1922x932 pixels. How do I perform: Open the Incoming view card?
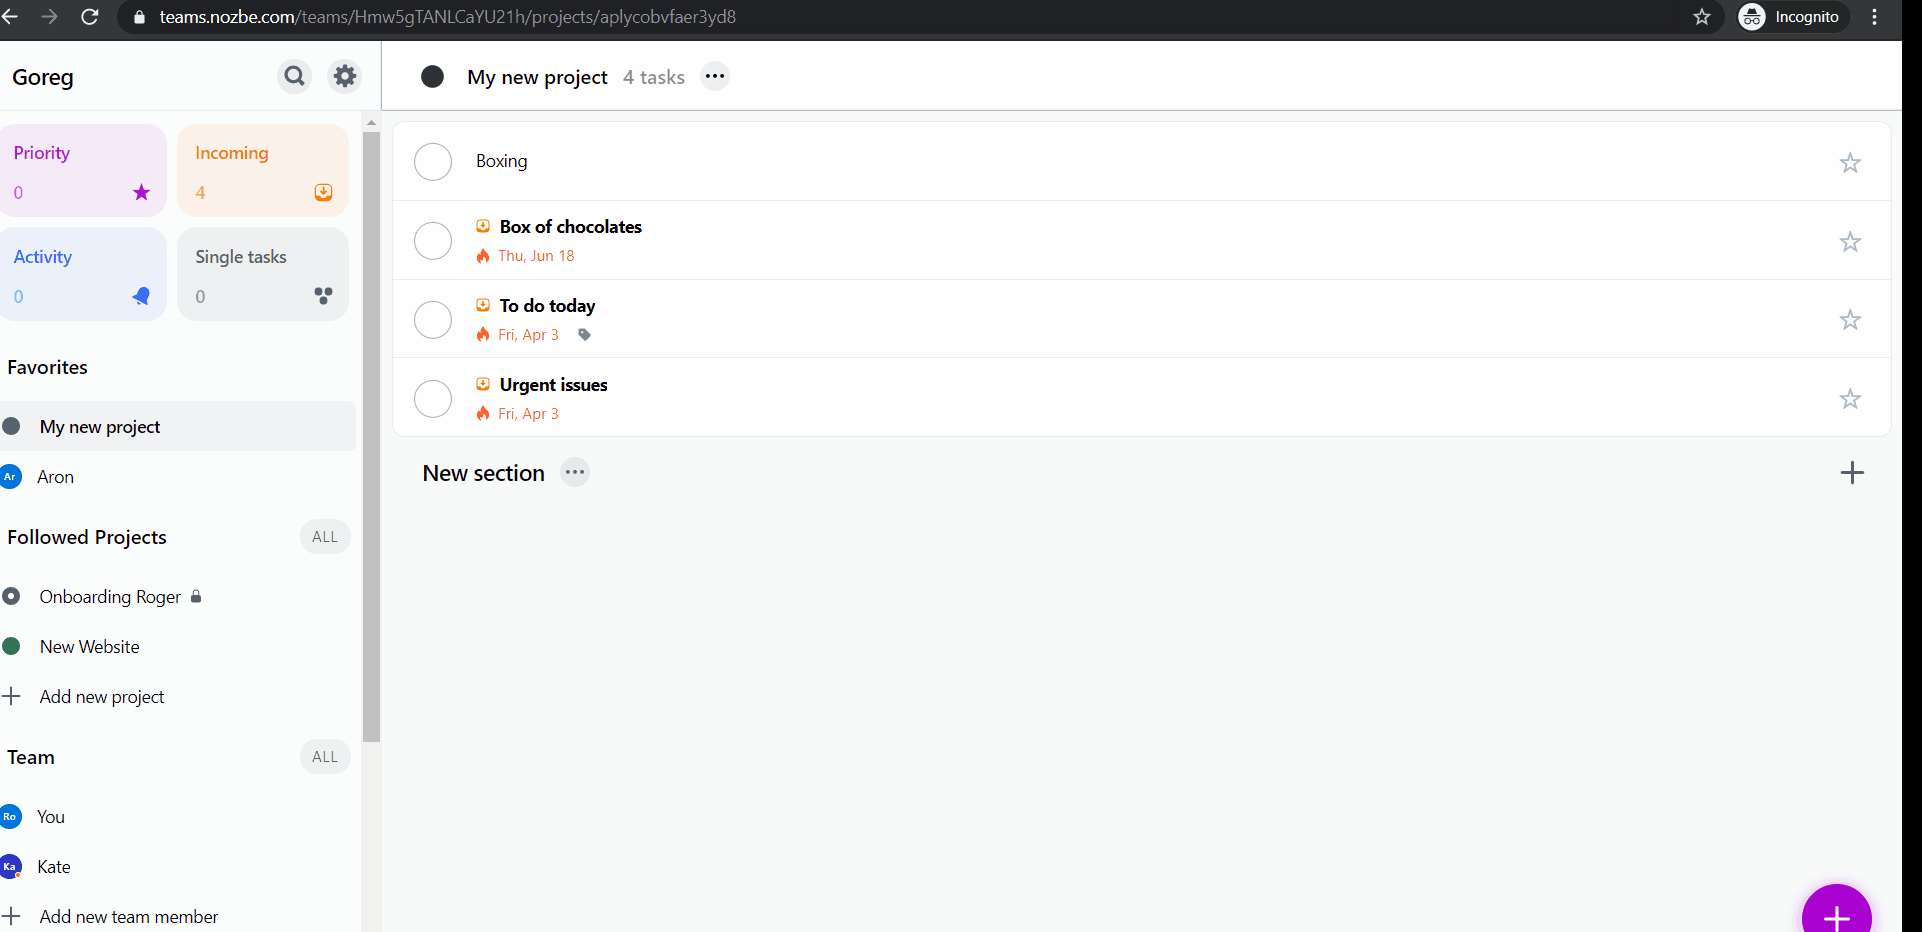pyautogui.click(x=263, y=170)
